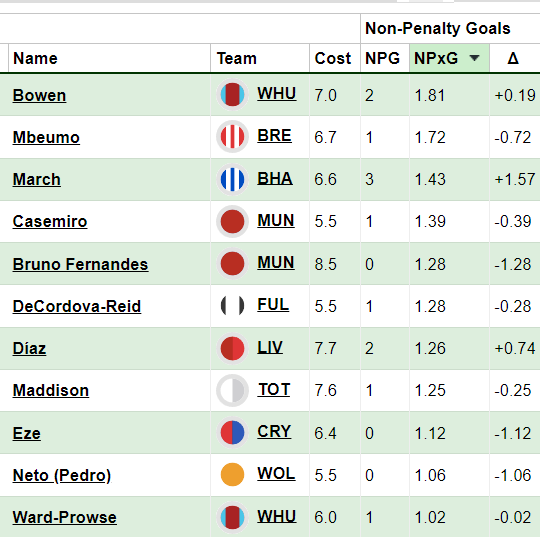Follow MUN team link for Casemiro

(276, 220)
